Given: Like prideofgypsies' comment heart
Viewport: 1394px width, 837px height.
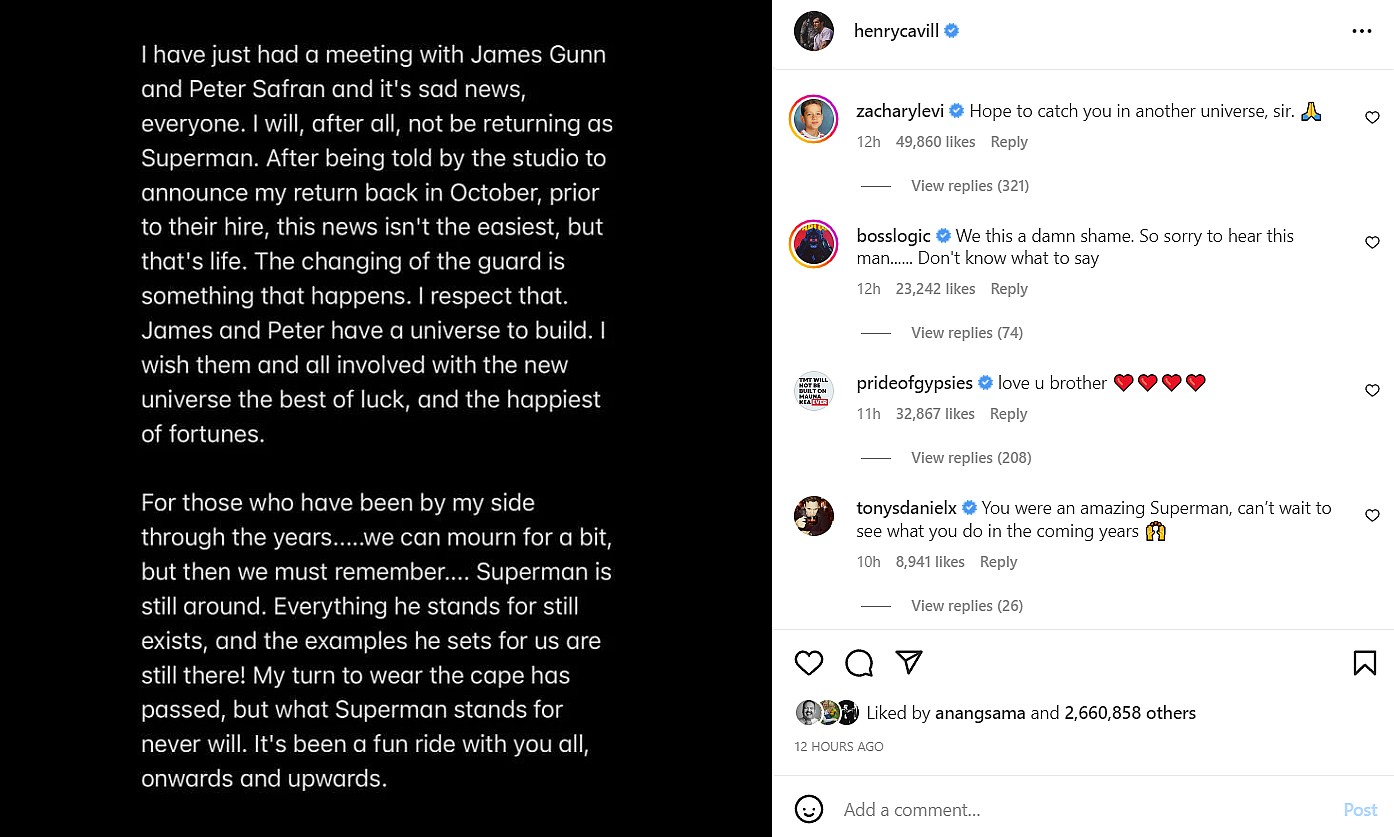Looking at the screenshot, I should pos(1372,390).
